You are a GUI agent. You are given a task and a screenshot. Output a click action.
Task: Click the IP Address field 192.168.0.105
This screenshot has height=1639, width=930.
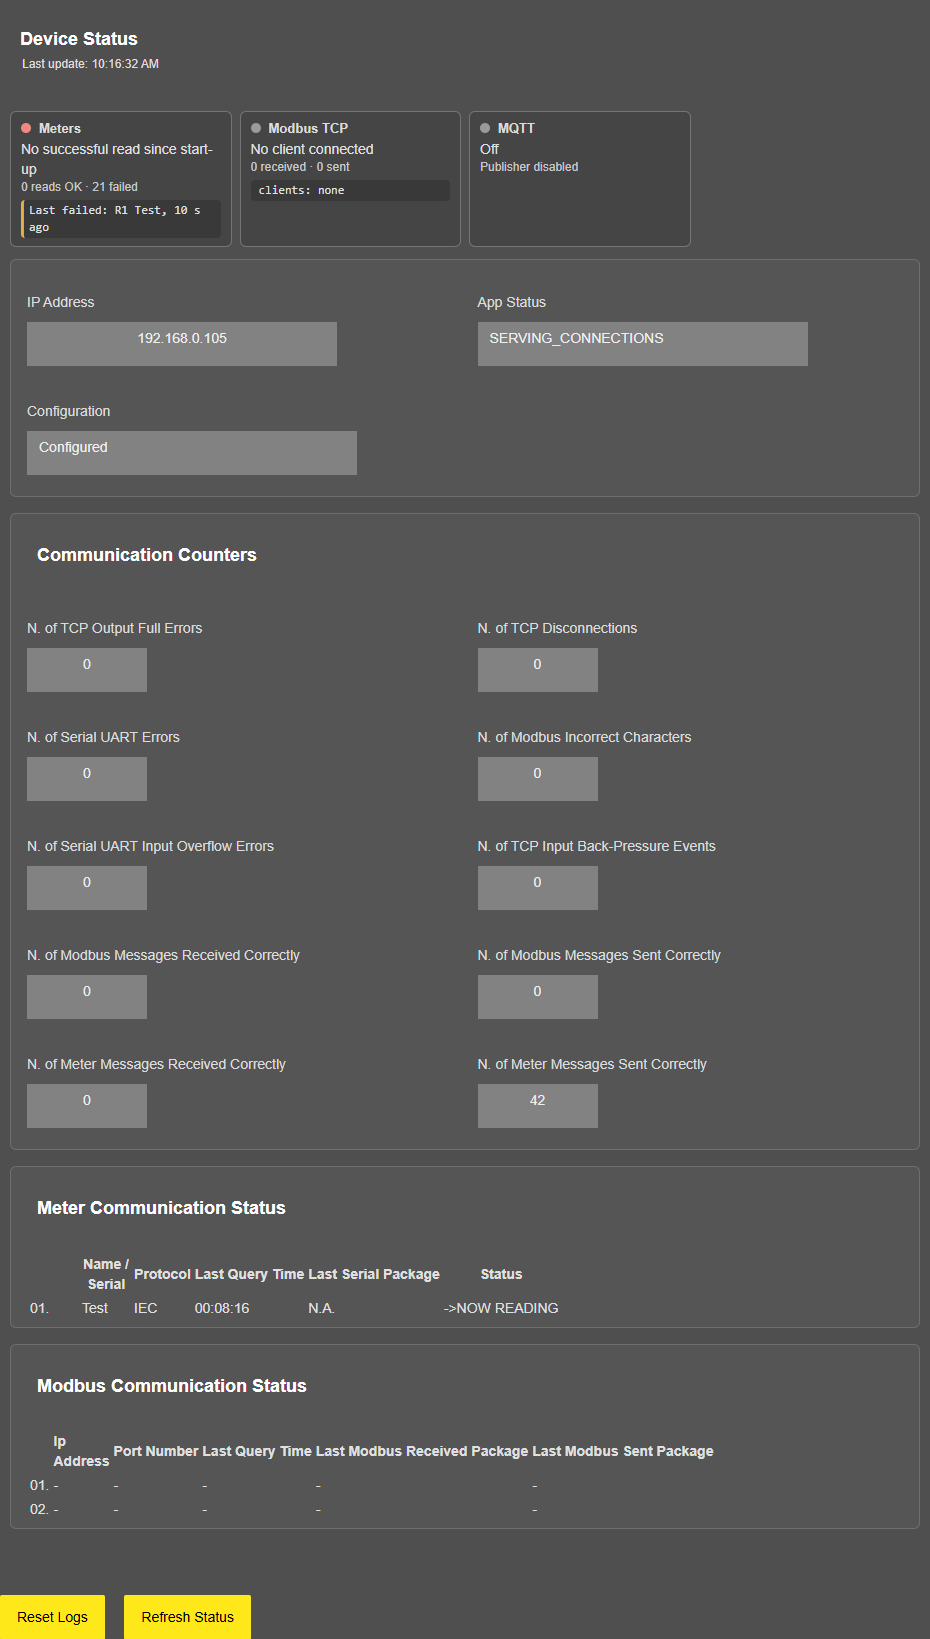point(182,344)
